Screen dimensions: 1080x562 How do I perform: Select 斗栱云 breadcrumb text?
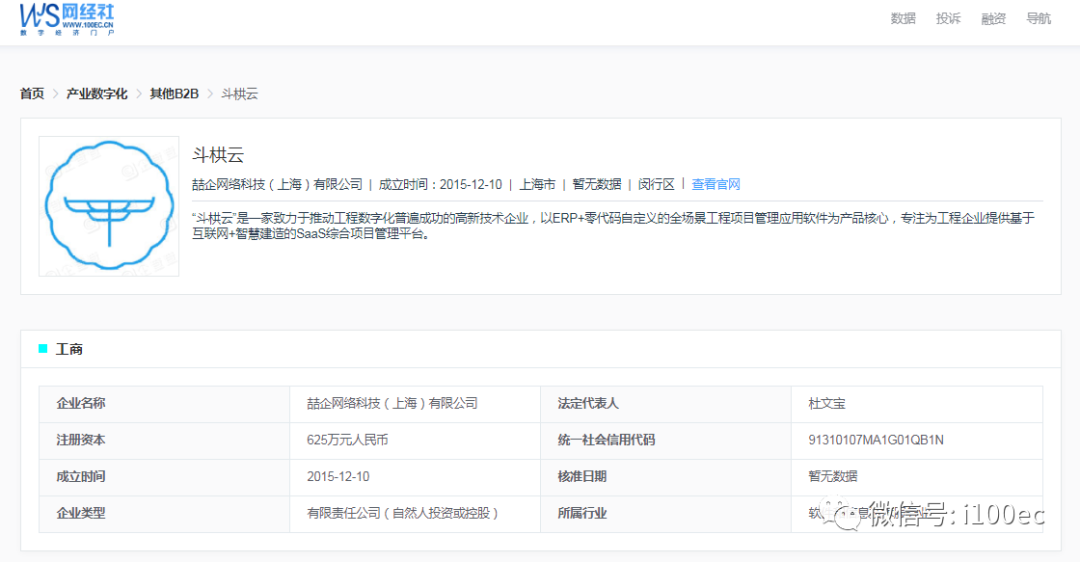[x=239, y=94]
